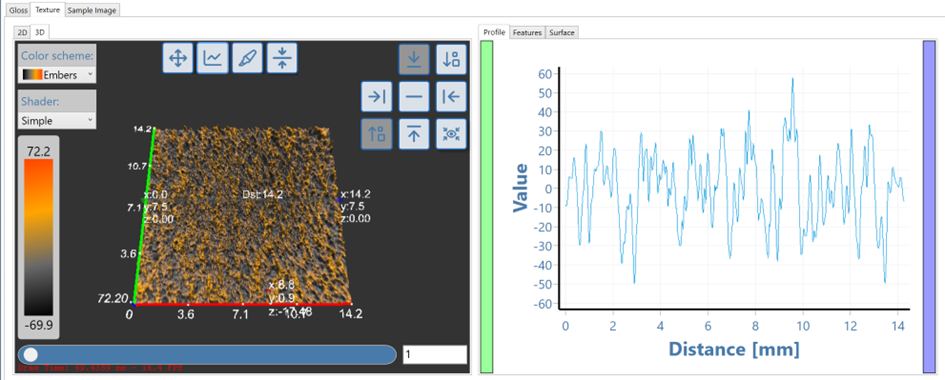Image resolution: width=945 pixels, height=380 pixels.
Task: Click the Dst:14.2 distance label
Action: pyautogui.click(x=262, y=195)
